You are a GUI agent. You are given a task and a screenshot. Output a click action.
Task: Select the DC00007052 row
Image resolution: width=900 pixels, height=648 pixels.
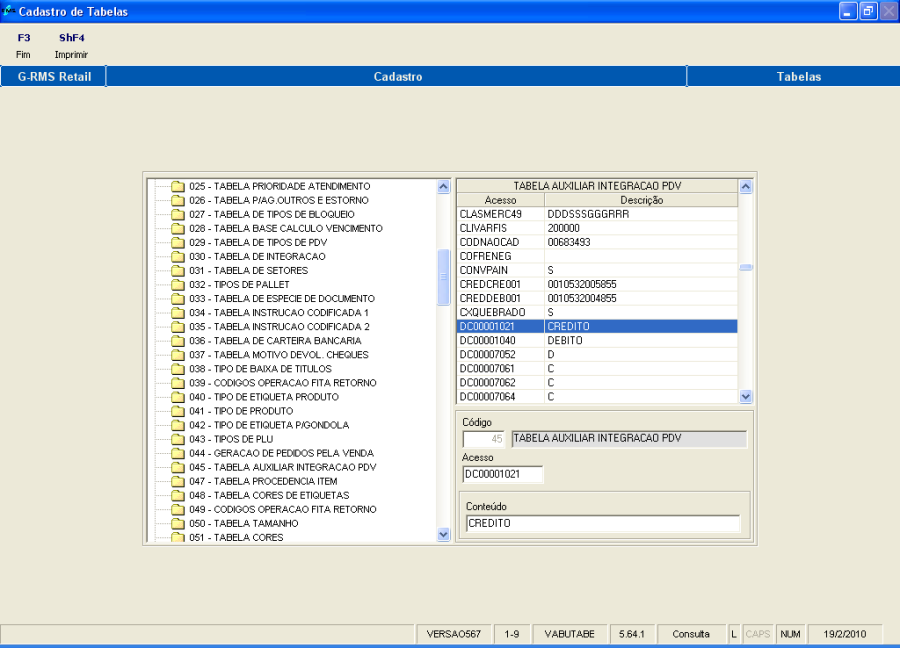(x=597, y=355)
